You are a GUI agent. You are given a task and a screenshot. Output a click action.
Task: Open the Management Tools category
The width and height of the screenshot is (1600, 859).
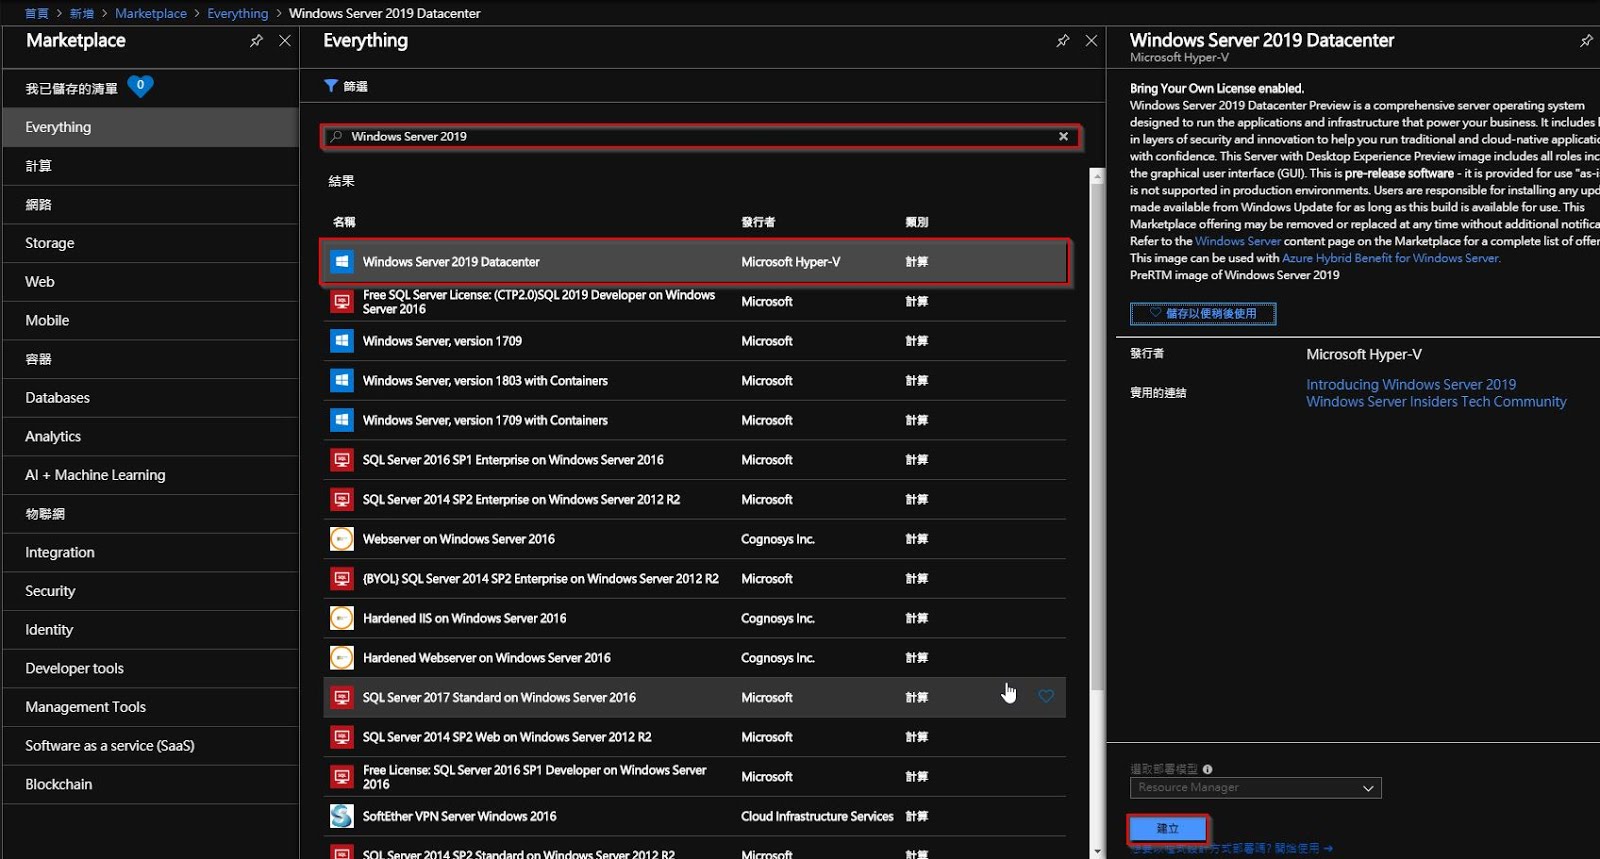click(151, 707)
